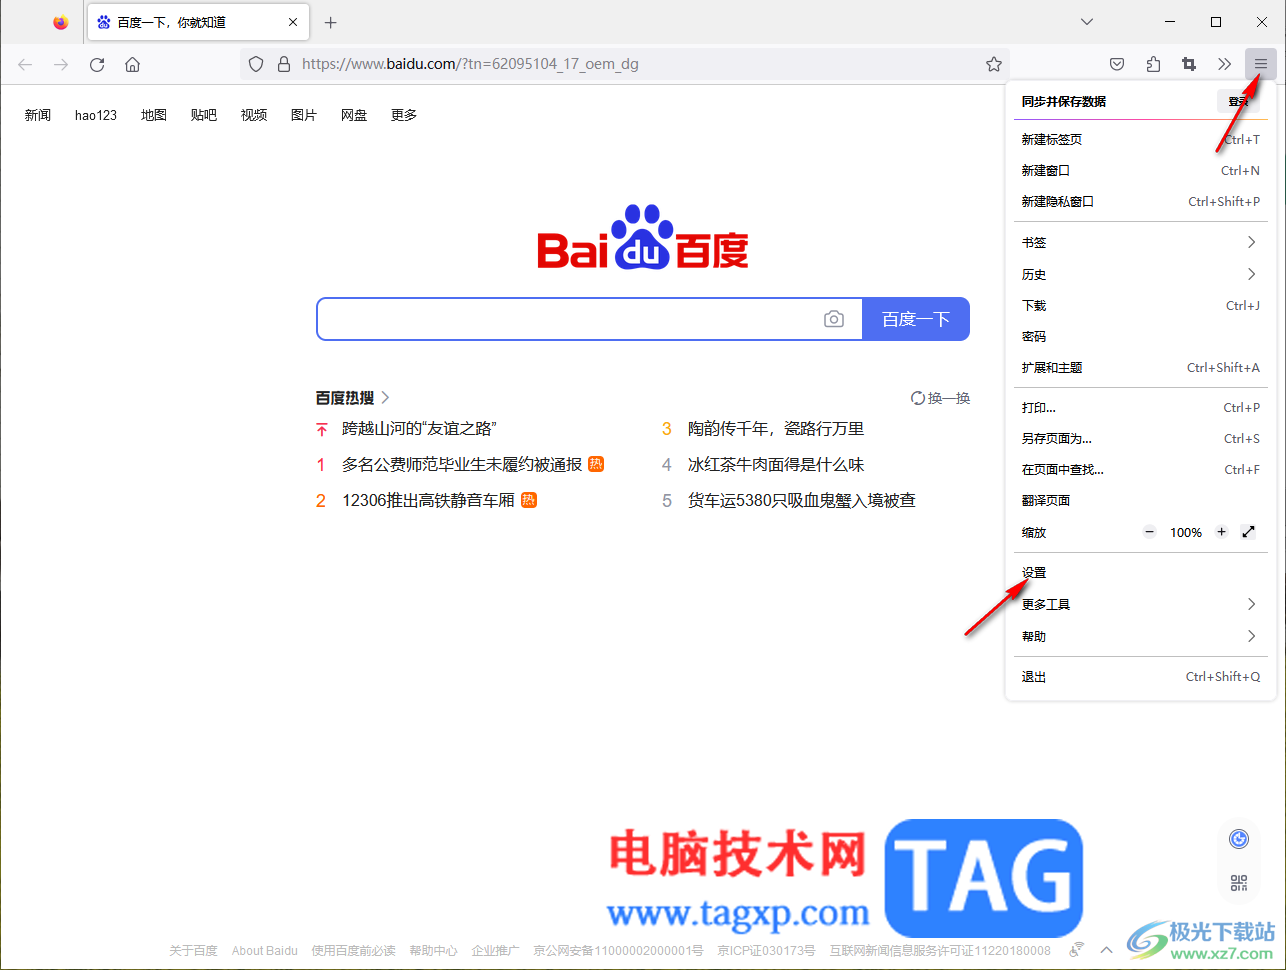Open 设置 from the menu
Screen dimensions: 1286x970
[1034, 572]
